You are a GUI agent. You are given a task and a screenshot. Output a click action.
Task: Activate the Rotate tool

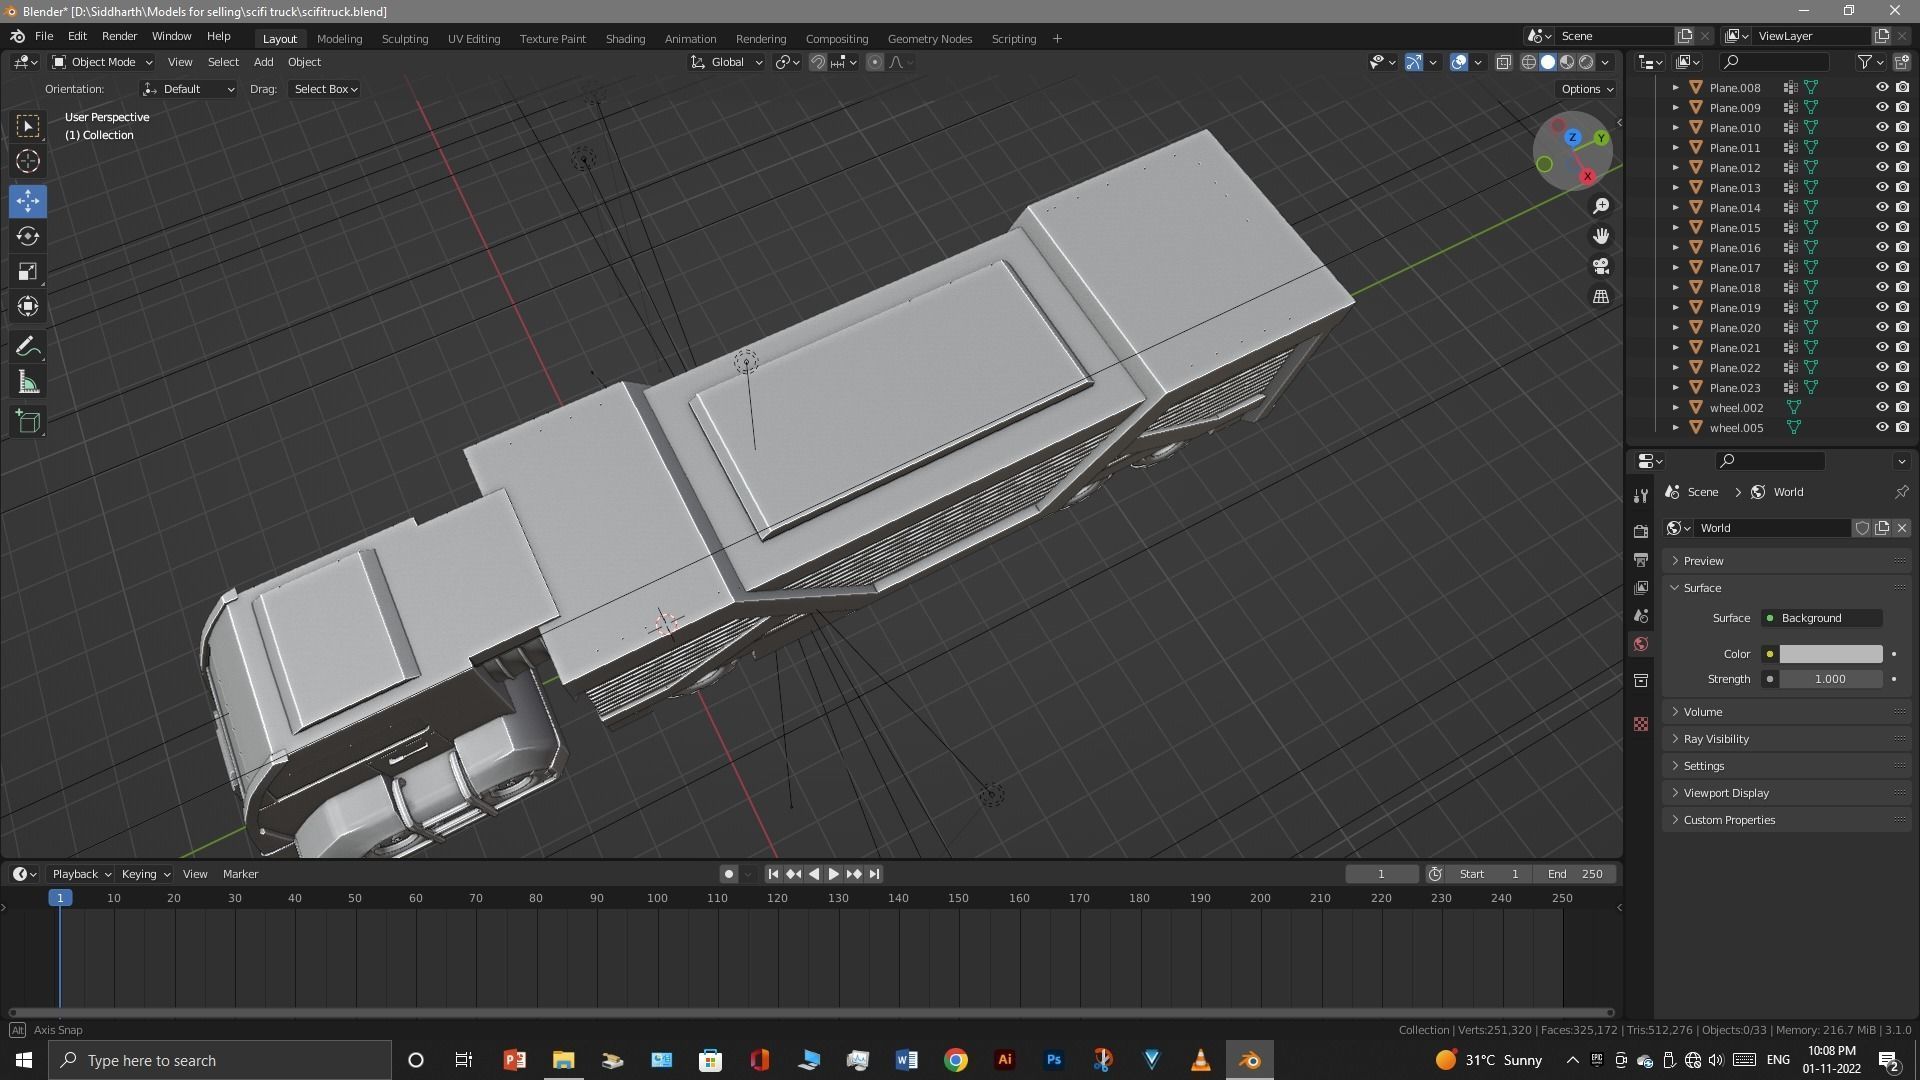(x=28, y=236)
